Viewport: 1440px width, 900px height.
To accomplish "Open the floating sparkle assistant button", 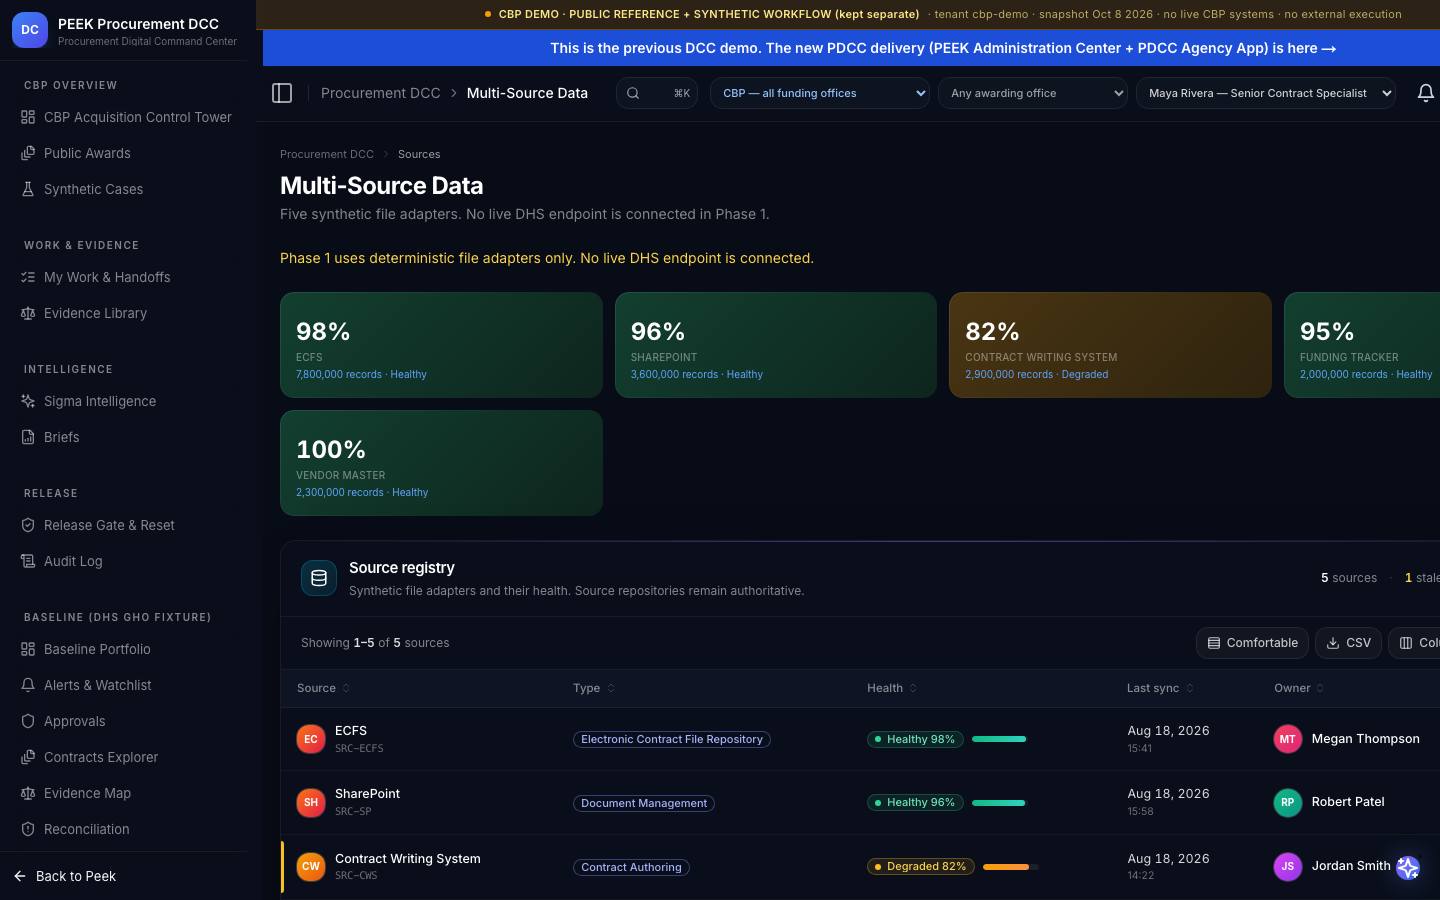I will tap(1408, 868).
